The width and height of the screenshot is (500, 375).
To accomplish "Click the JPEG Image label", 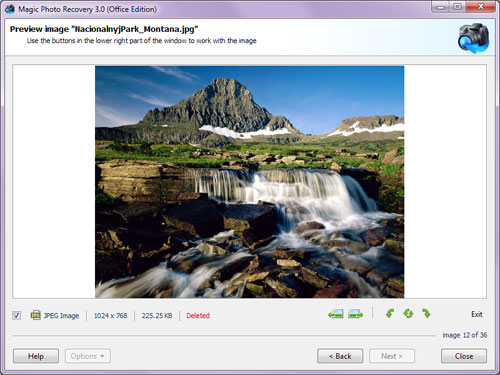I will tap(61, 316).
